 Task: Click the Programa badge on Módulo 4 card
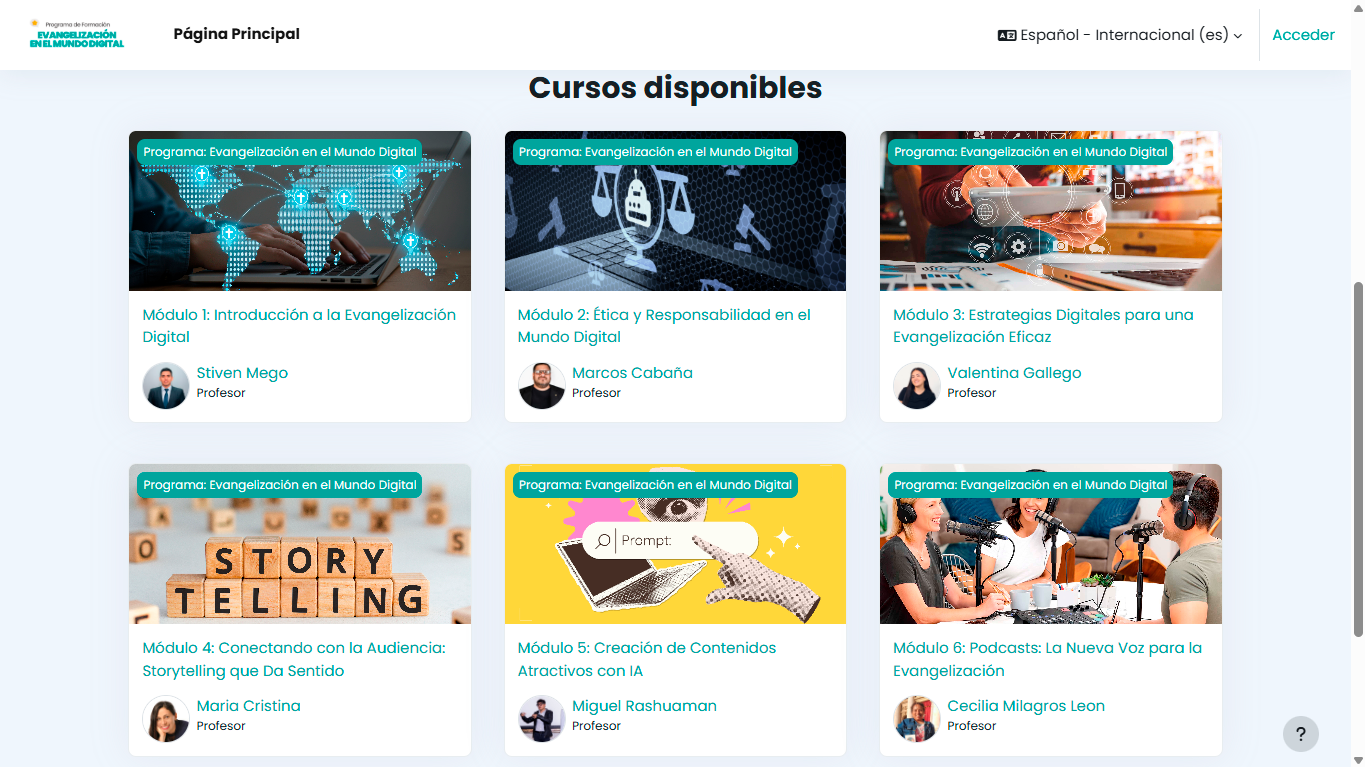(280, 485)
